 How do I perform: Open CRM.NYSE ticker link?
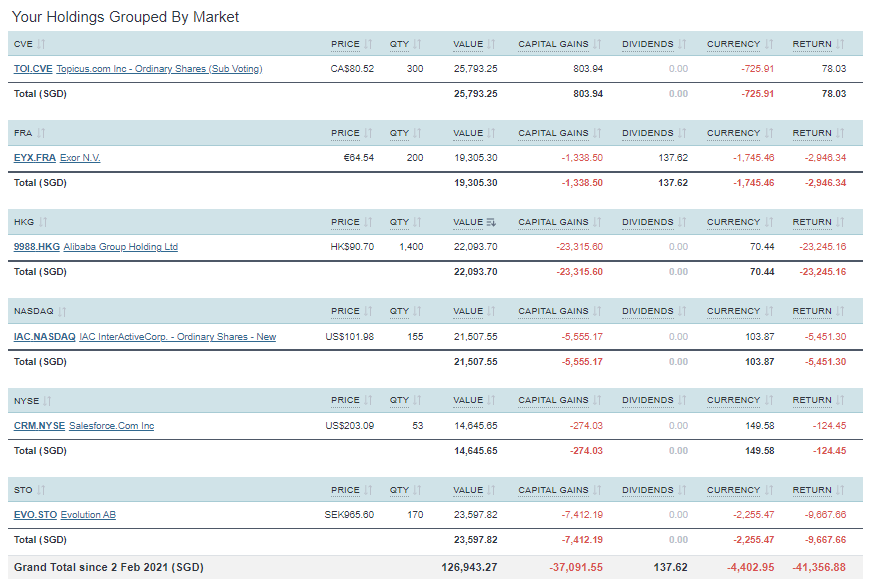coord(39,426)
